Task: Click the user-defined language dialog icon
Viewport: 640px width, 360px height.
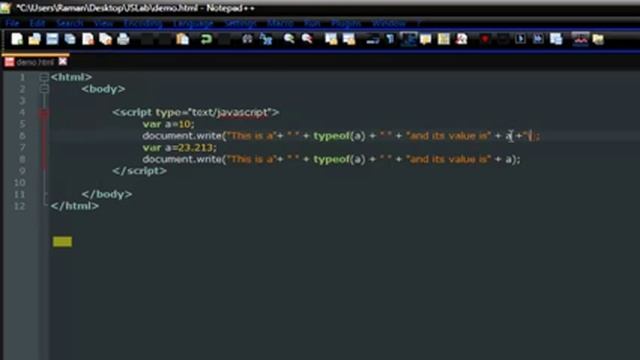Action: (426, 39)
